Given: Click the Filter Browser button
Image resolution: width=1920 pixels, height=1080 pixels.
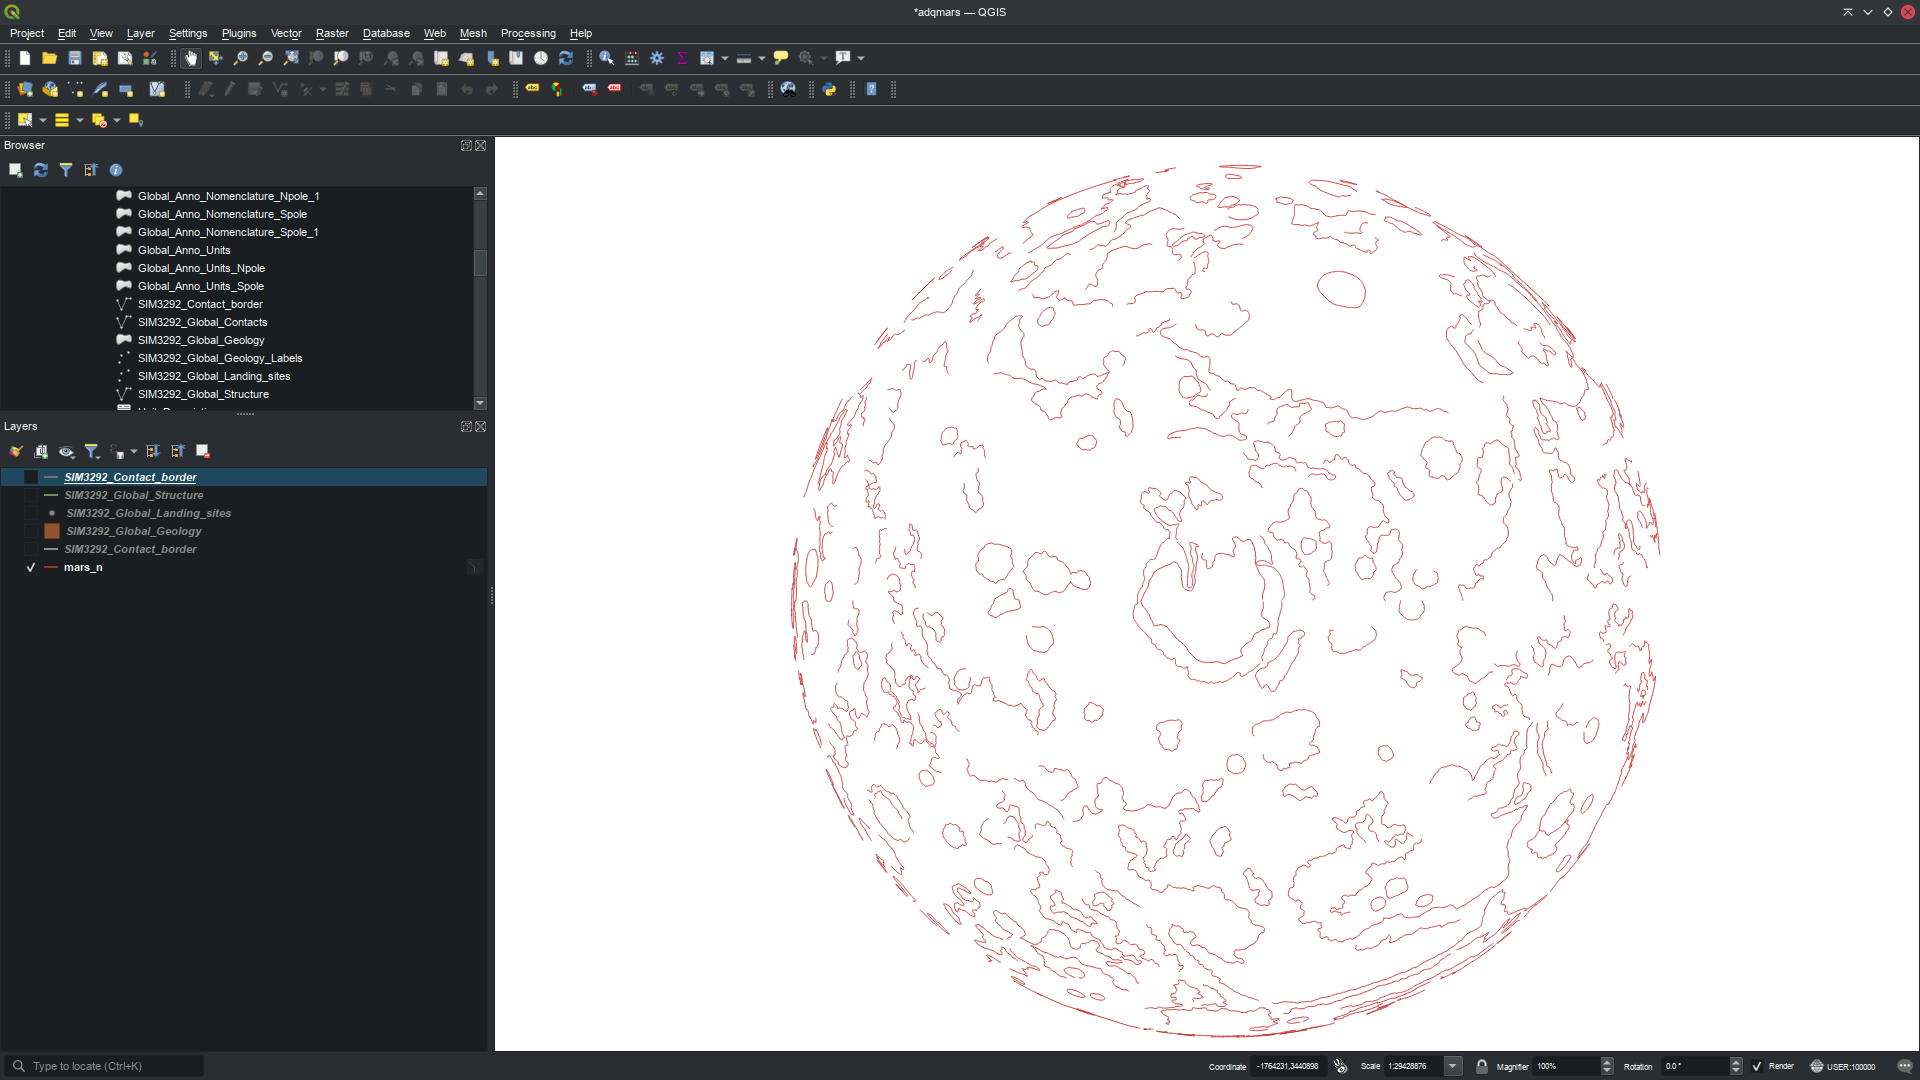Looking at the screenshot, I should [65, 170].
